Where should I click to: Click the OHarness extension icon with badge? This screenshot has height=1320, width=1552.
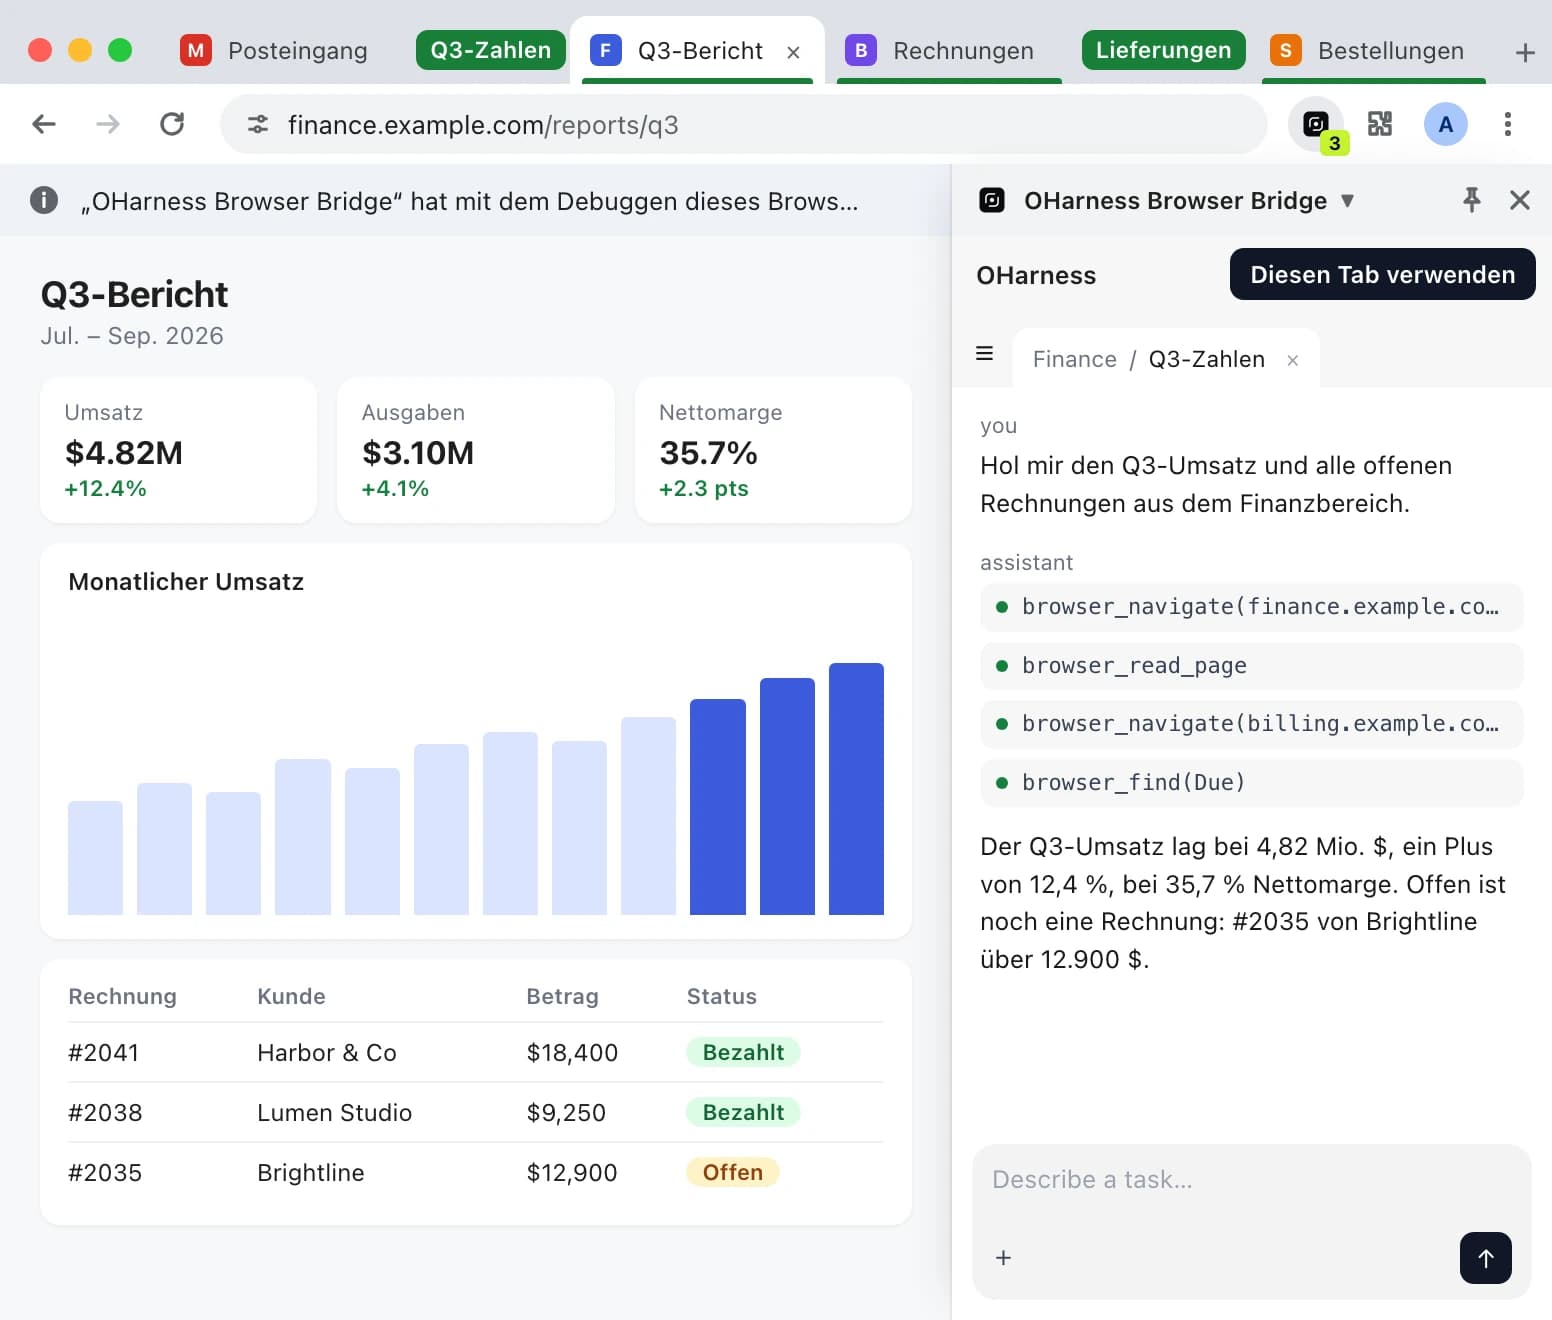click(1316, 125)
